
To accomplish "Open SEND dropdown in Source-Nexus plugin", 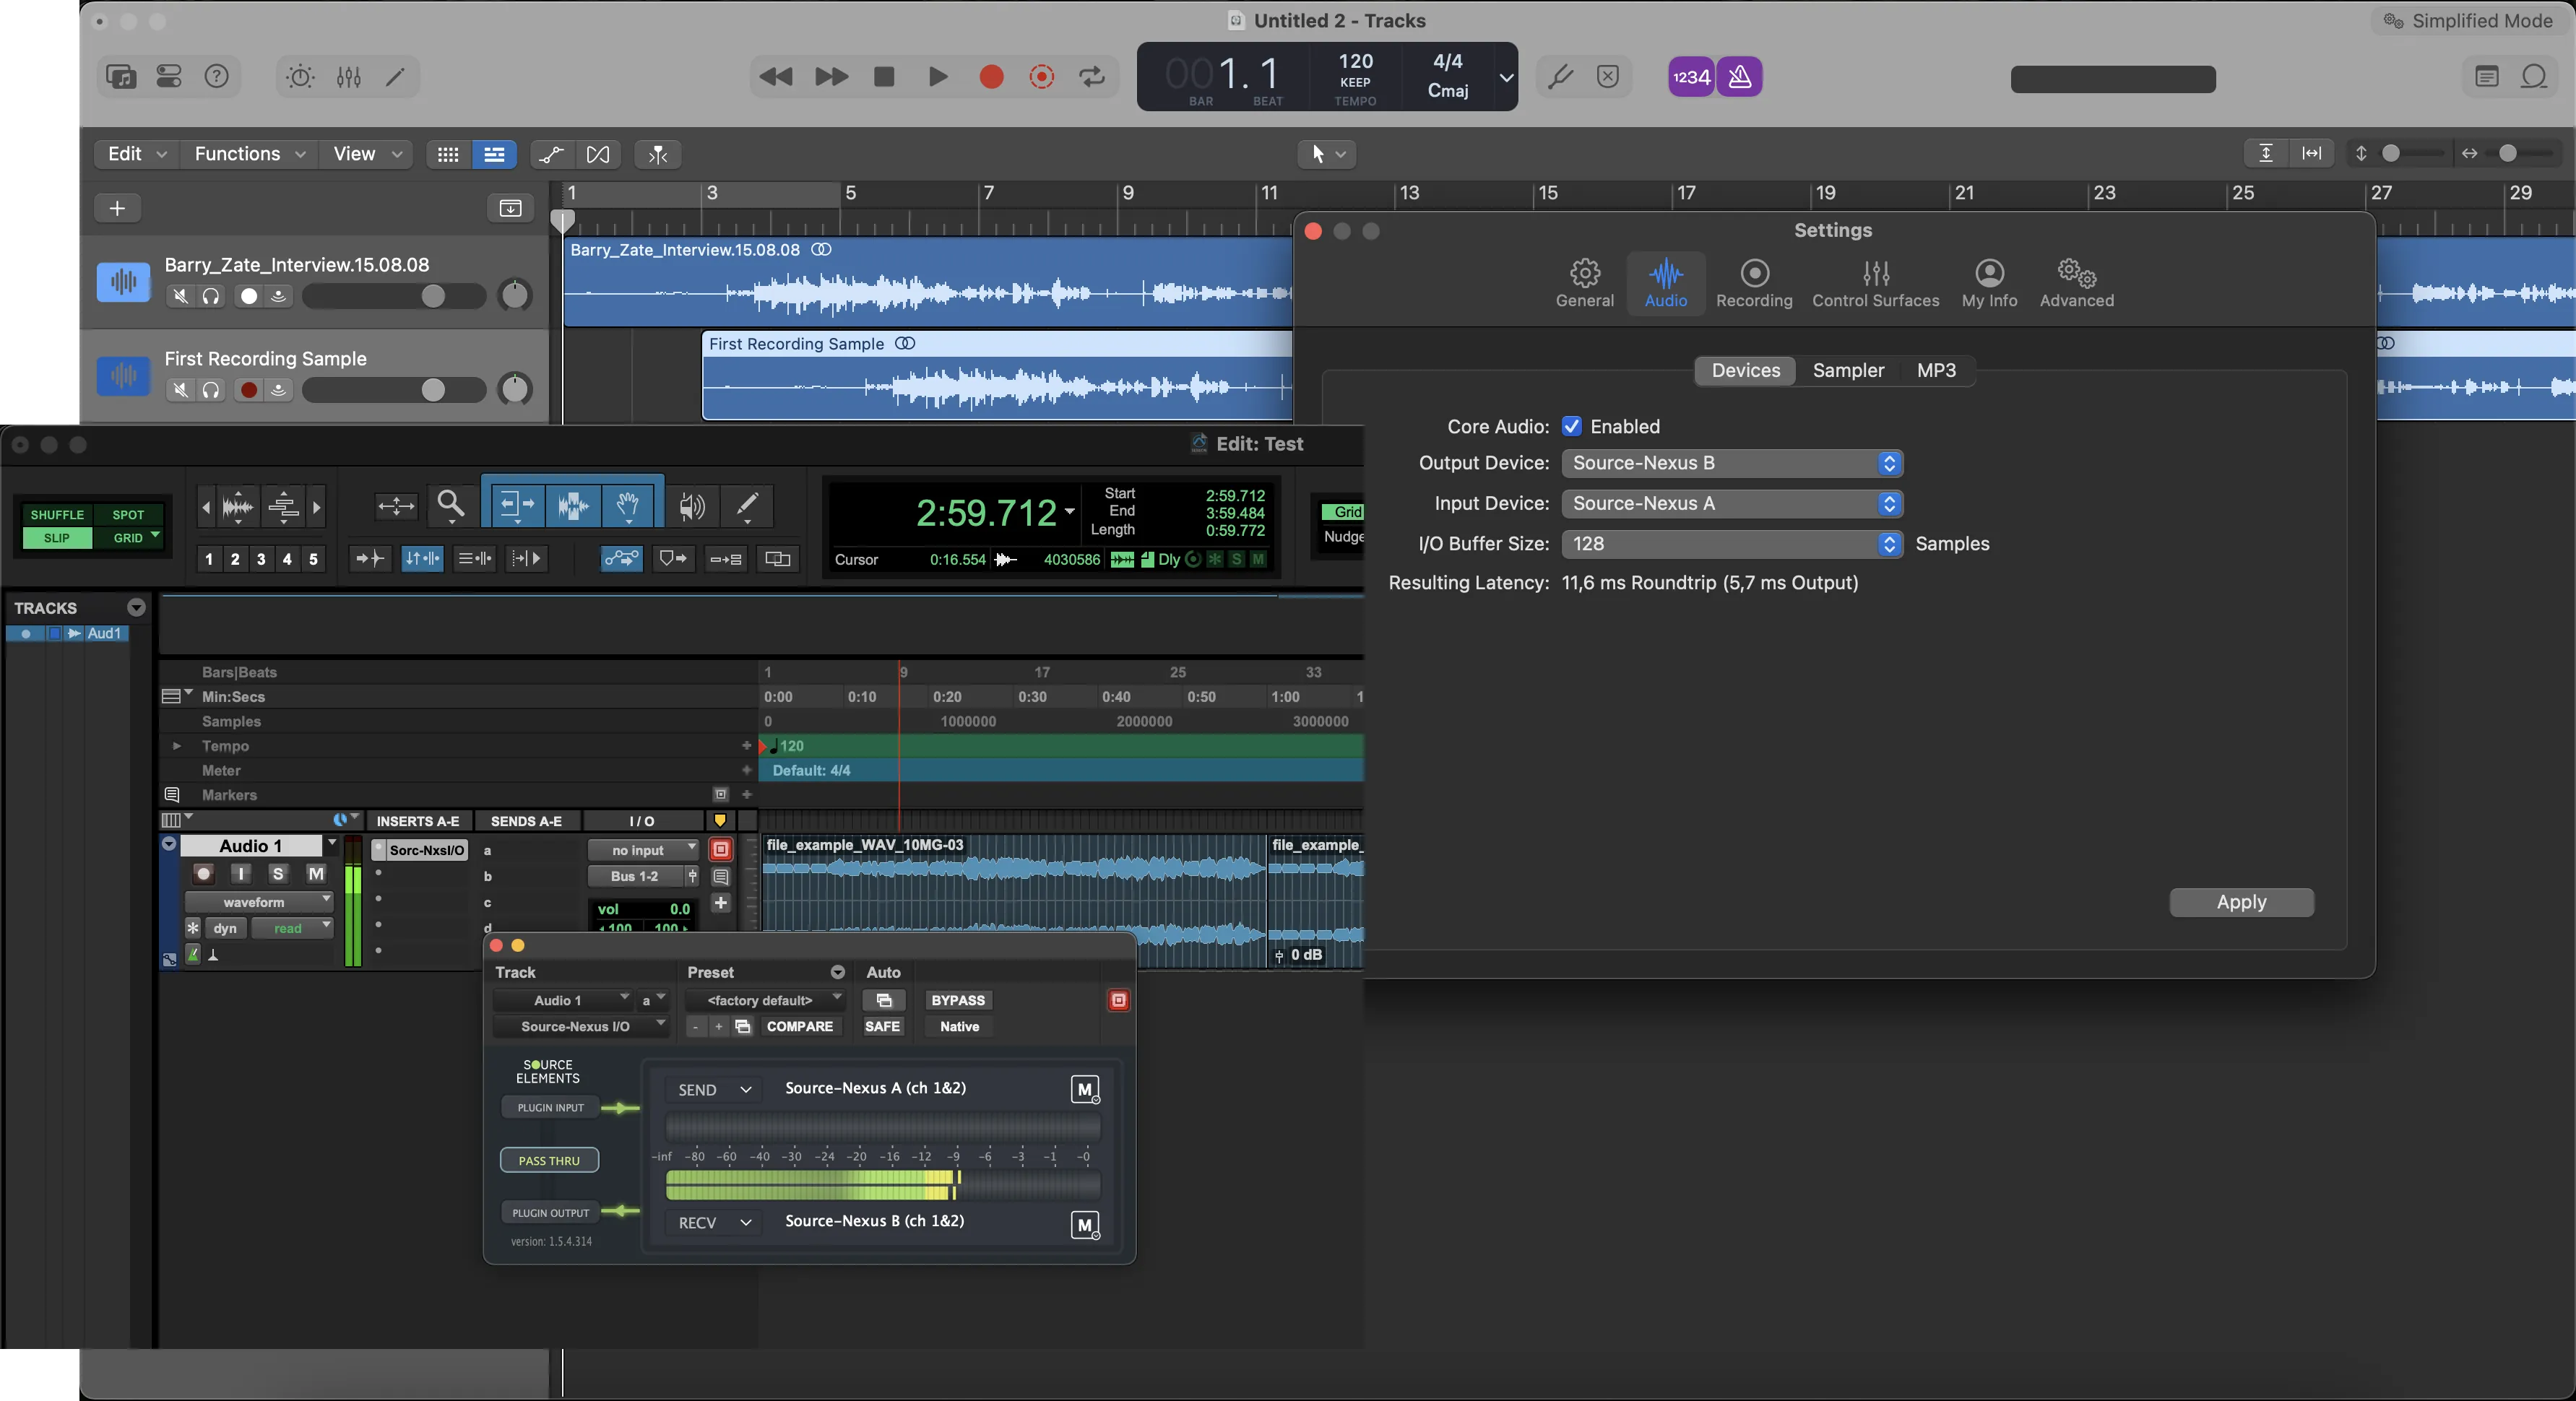I will 714,1090.
